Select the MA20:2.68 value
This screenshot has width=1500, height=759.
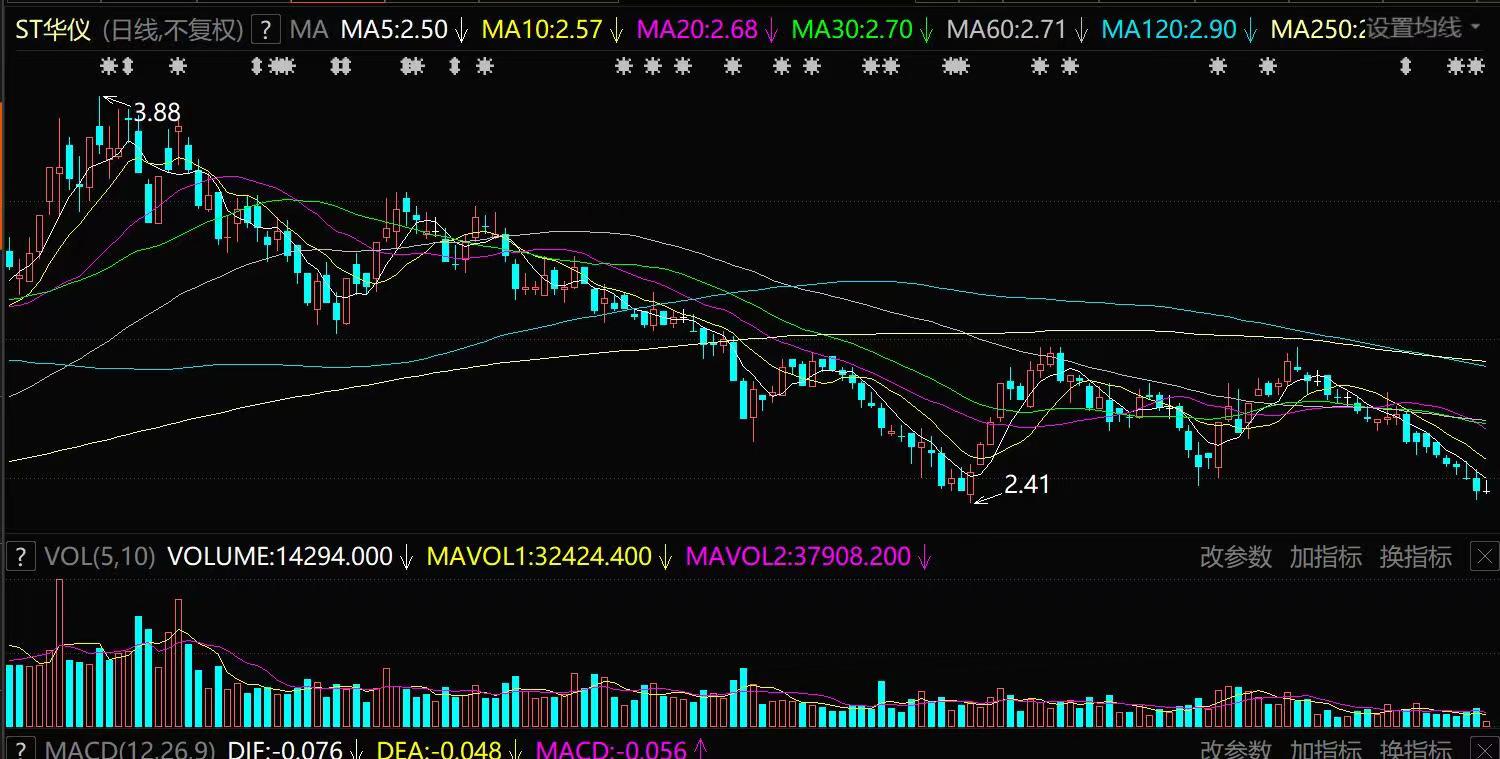[697, 29]
